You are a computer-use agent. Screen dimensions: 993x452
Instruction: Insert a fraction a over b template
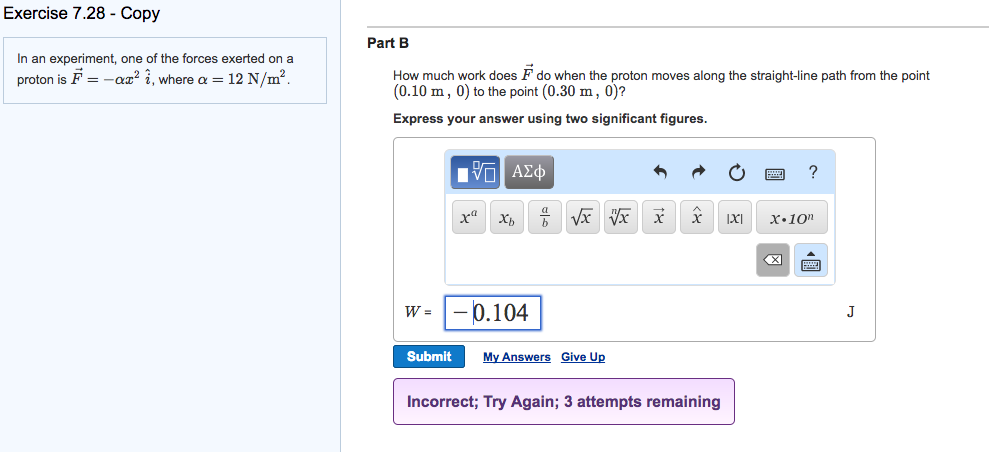[x=545, y=218]
